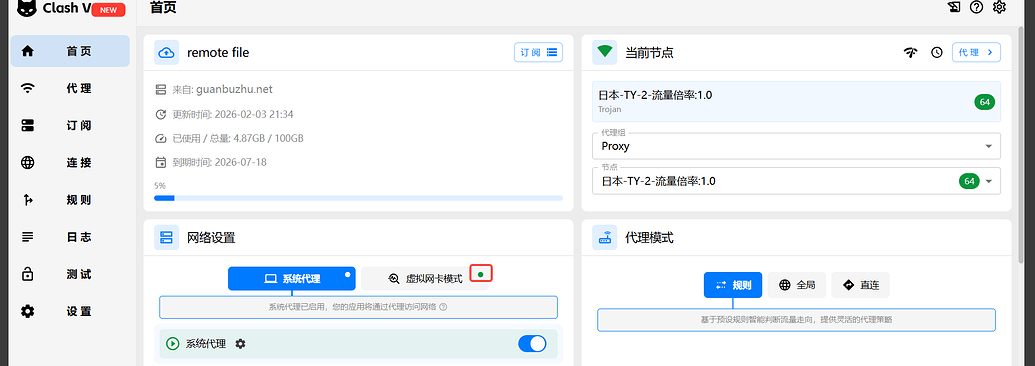Open the 首页 home page in sidebar
Screen dimensions: 1035x366
[x=70, y=51]
